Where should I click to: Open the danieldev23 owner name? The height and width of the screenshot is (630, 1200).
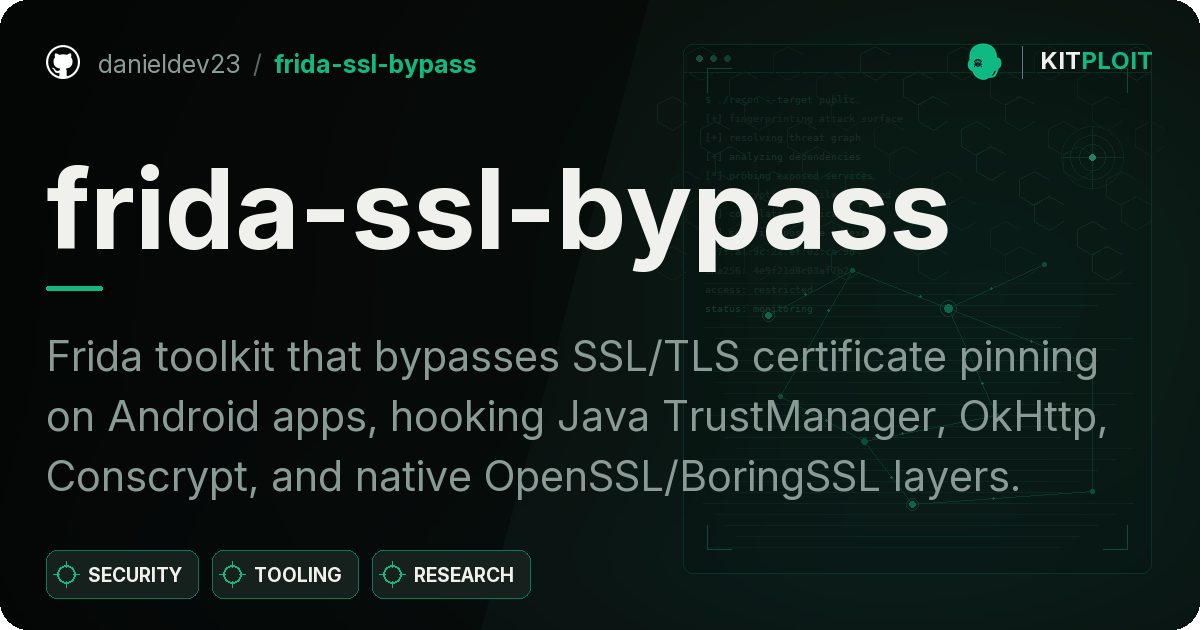tap(169, 64)
